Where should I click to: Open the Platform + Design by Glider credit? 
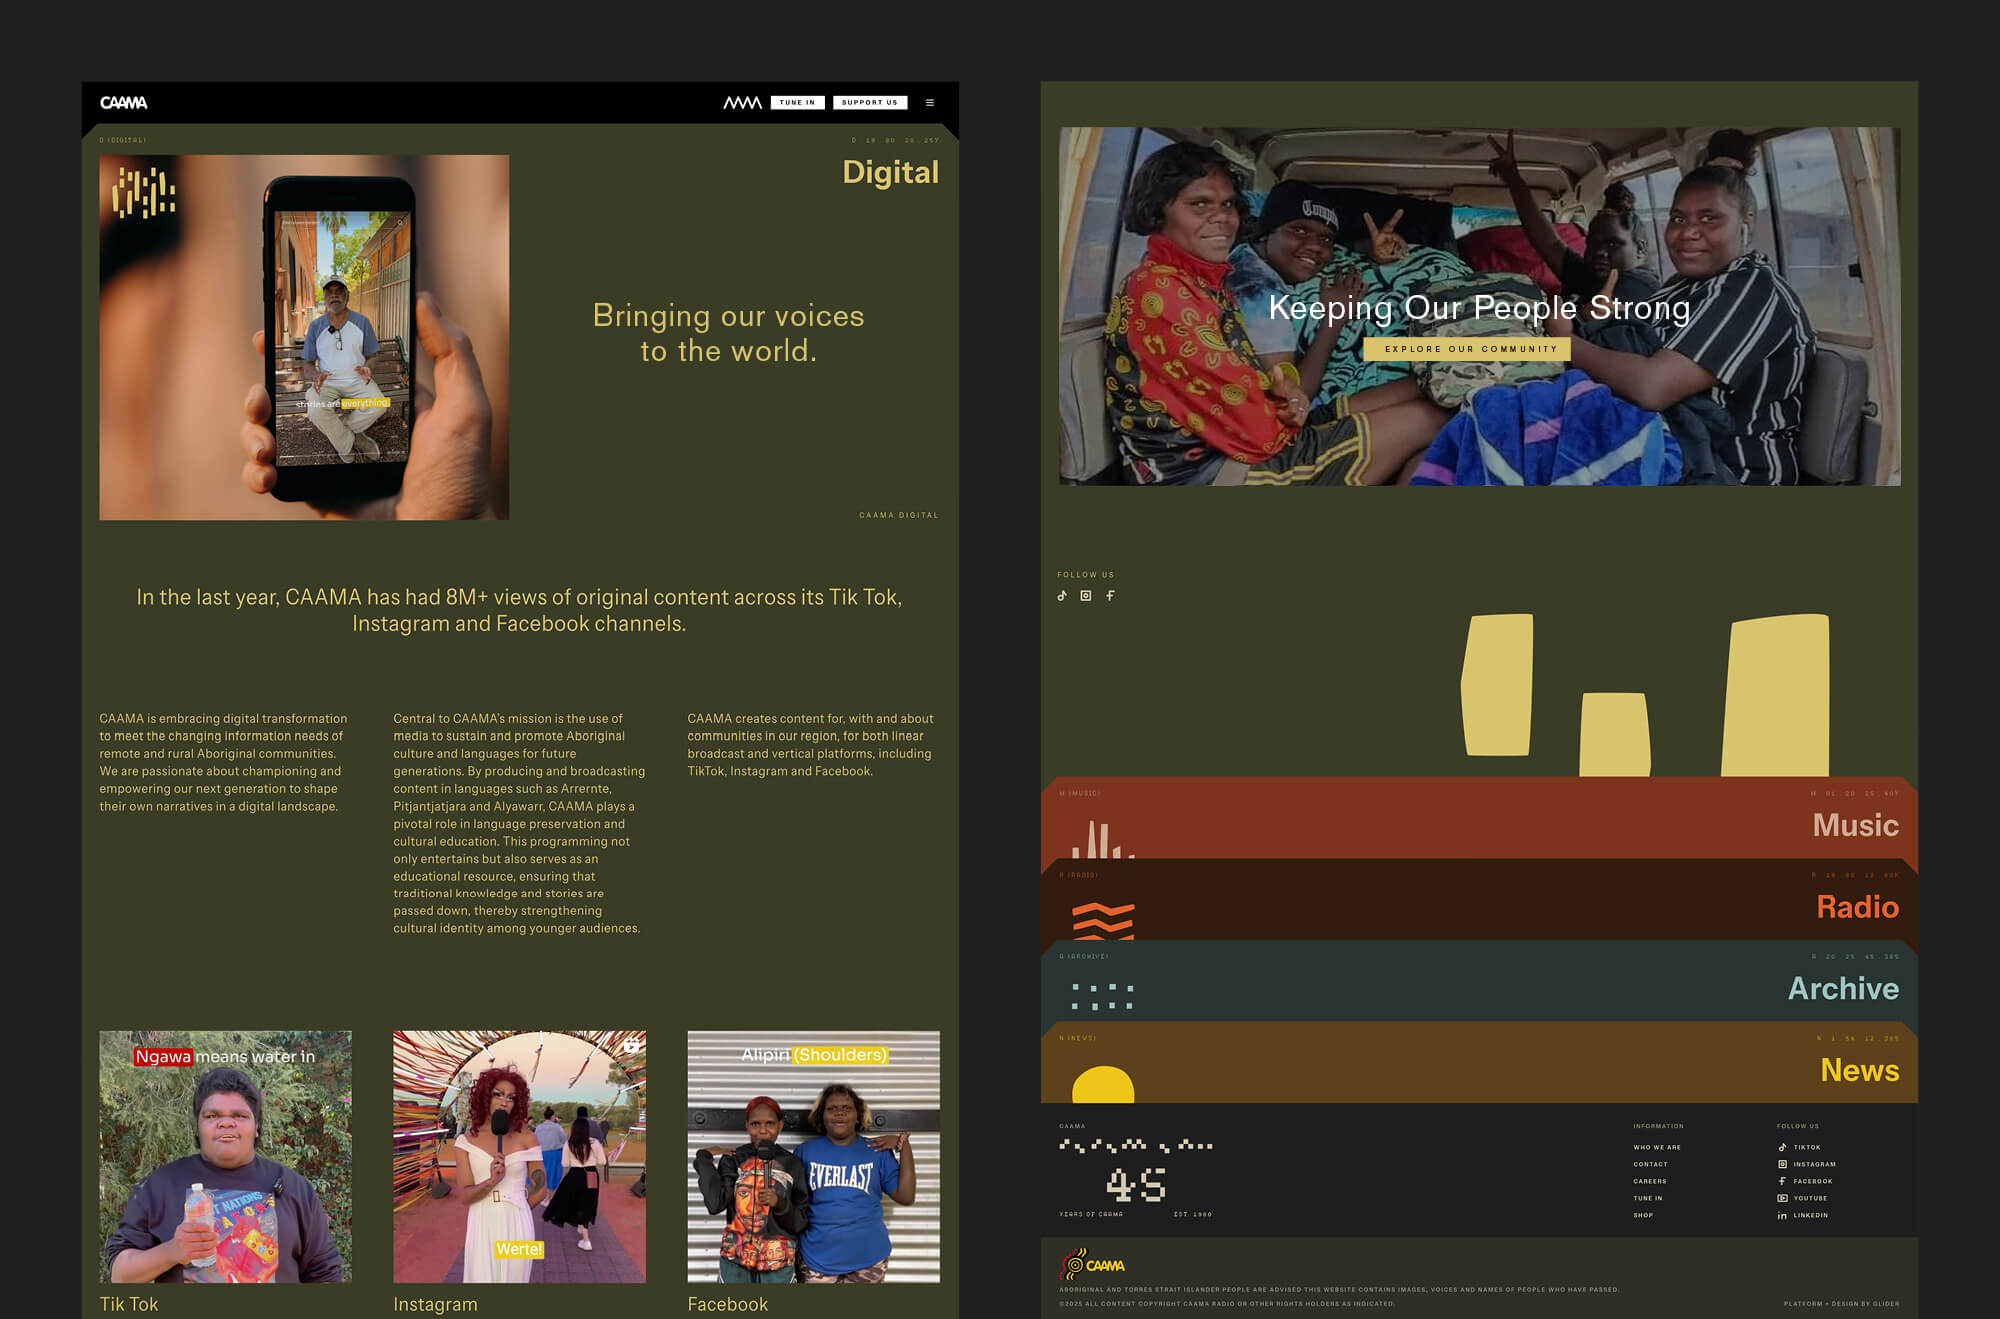click(x=1841, y=1303)
